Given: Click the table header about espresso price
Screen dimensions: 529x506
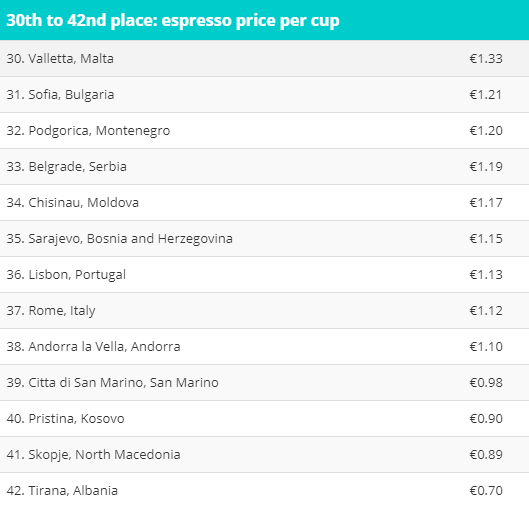Looking at the screenshot, I should (264, 20).
